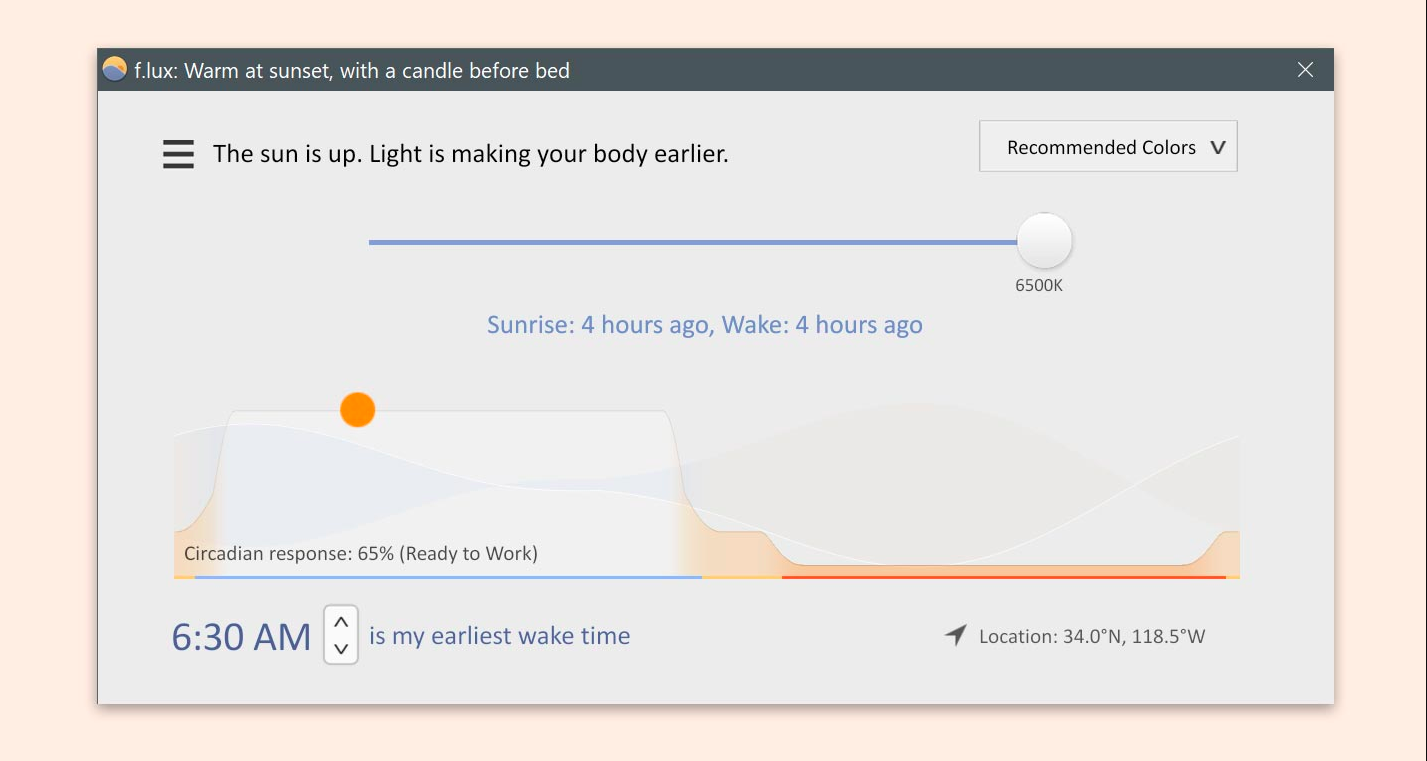Click the 6:30 AM wake time value

[241, 637]
